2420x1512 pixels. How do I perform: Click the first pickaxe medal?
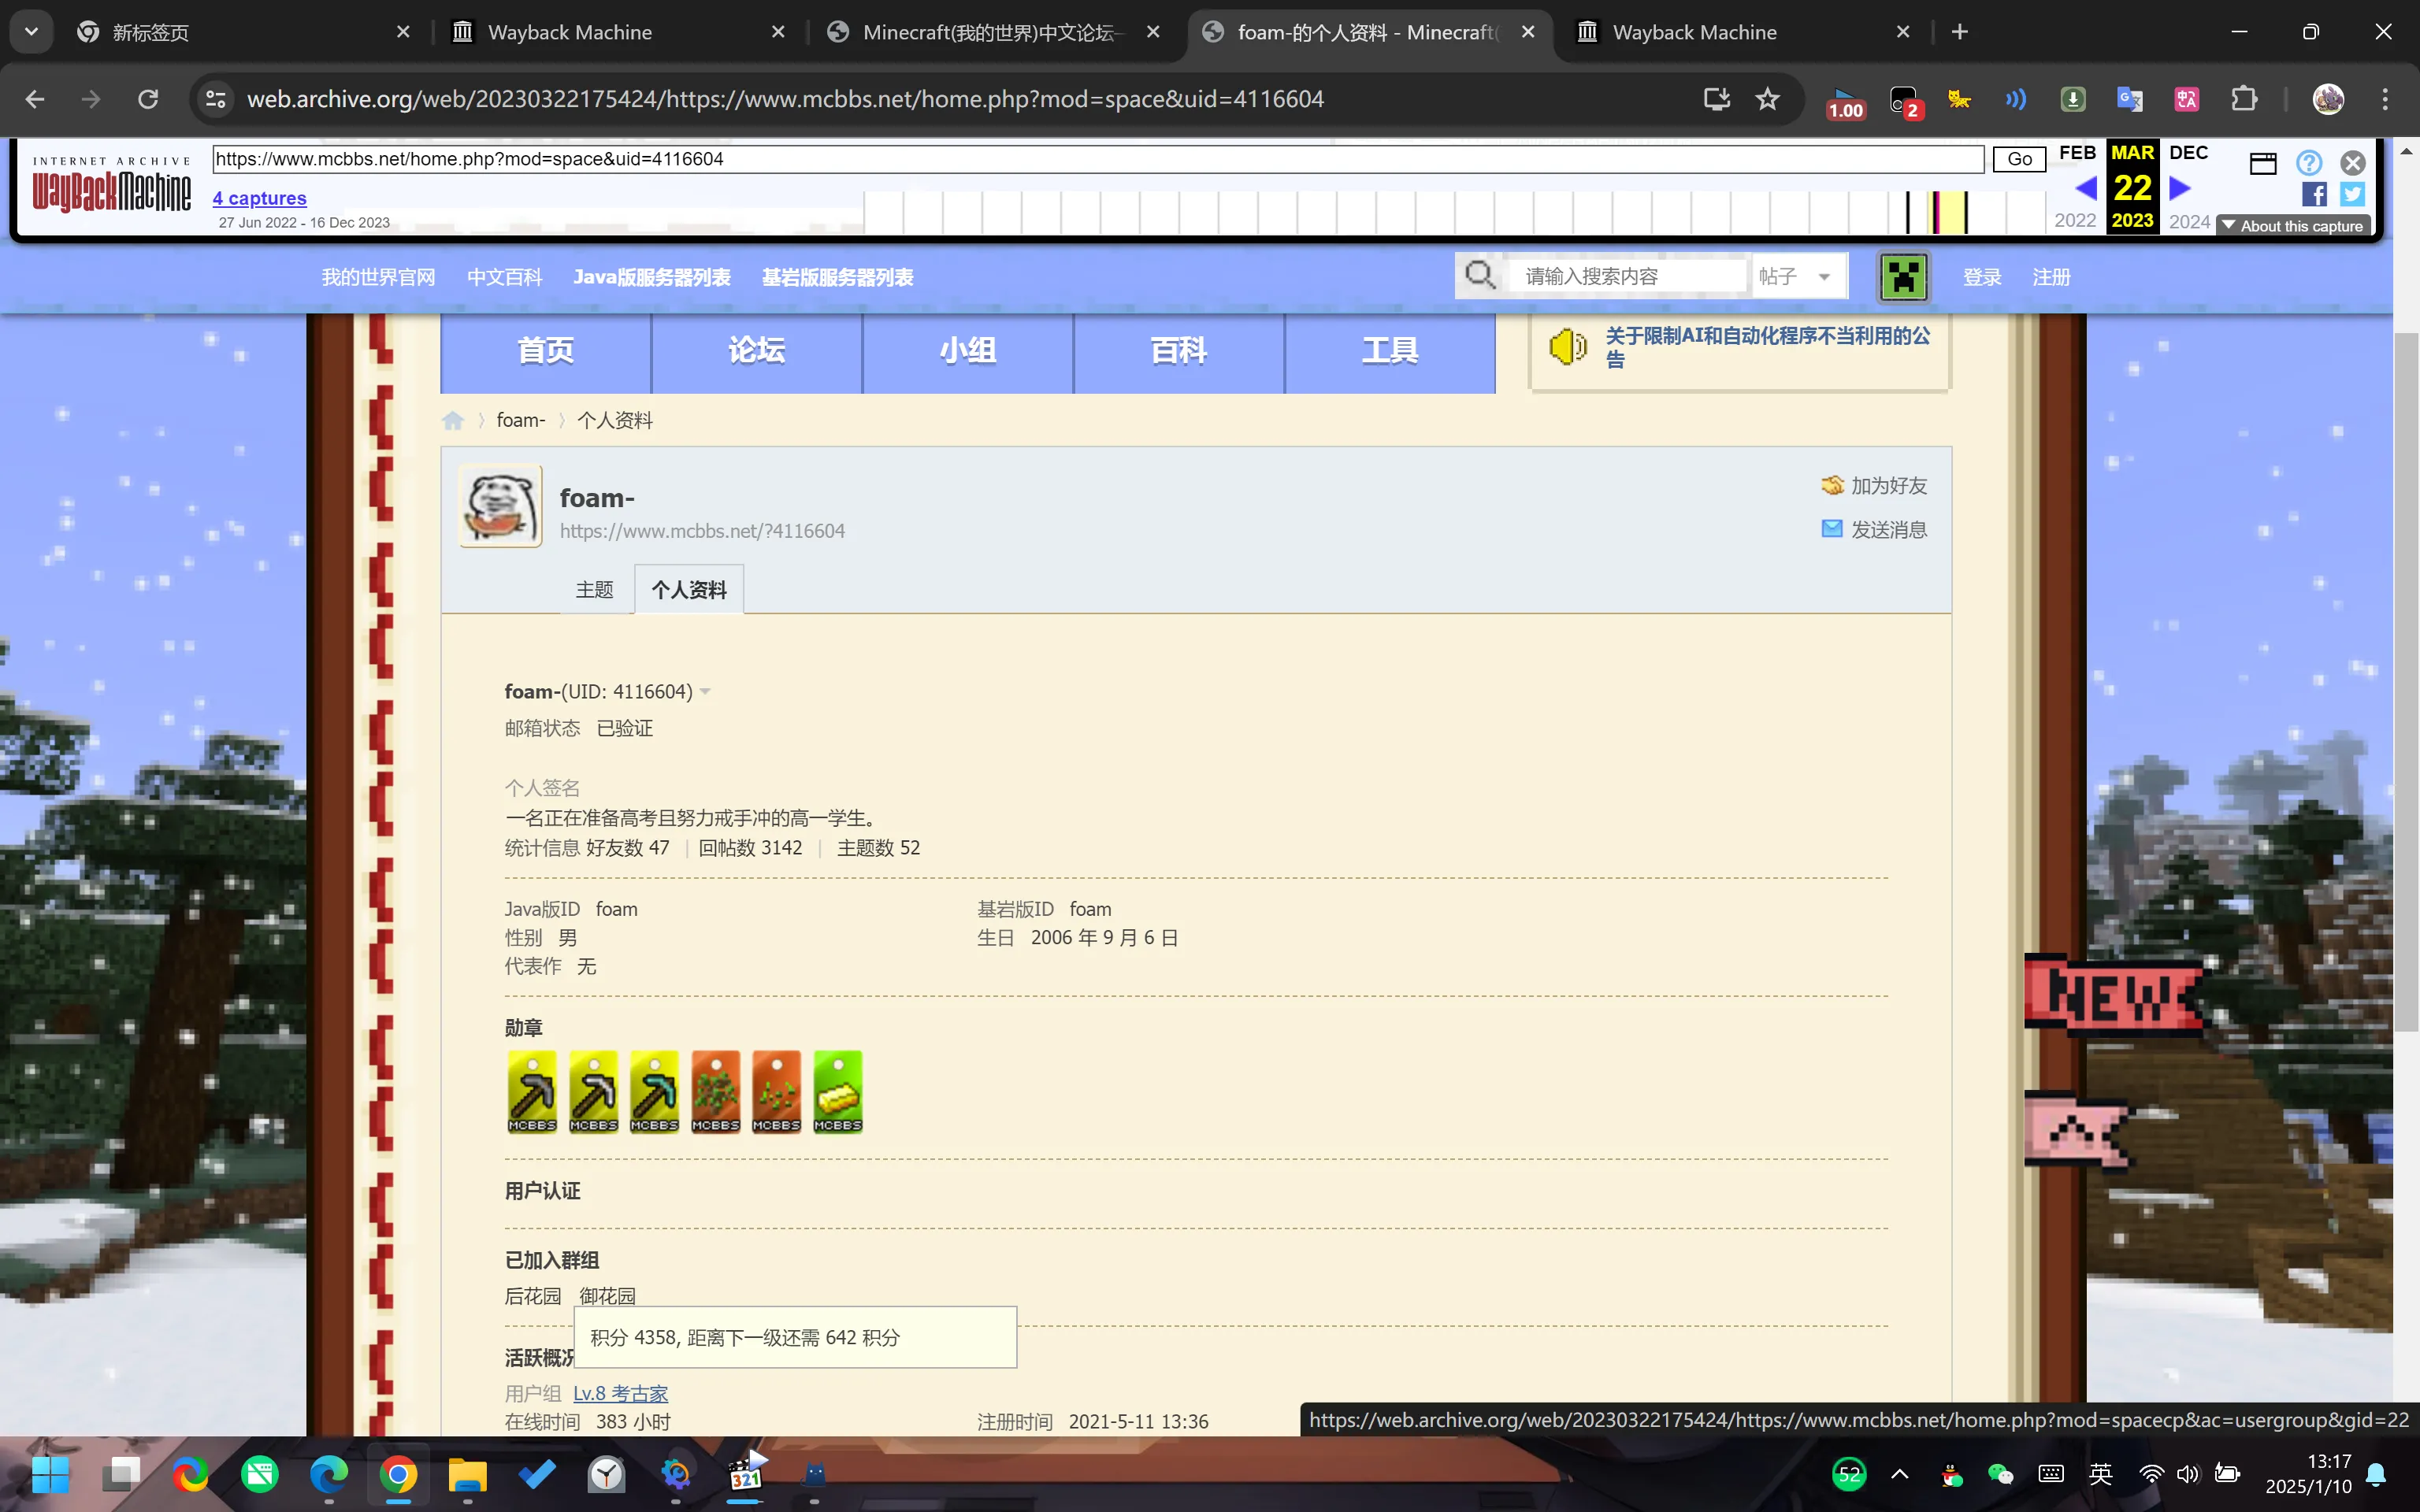coord(532,1091)
